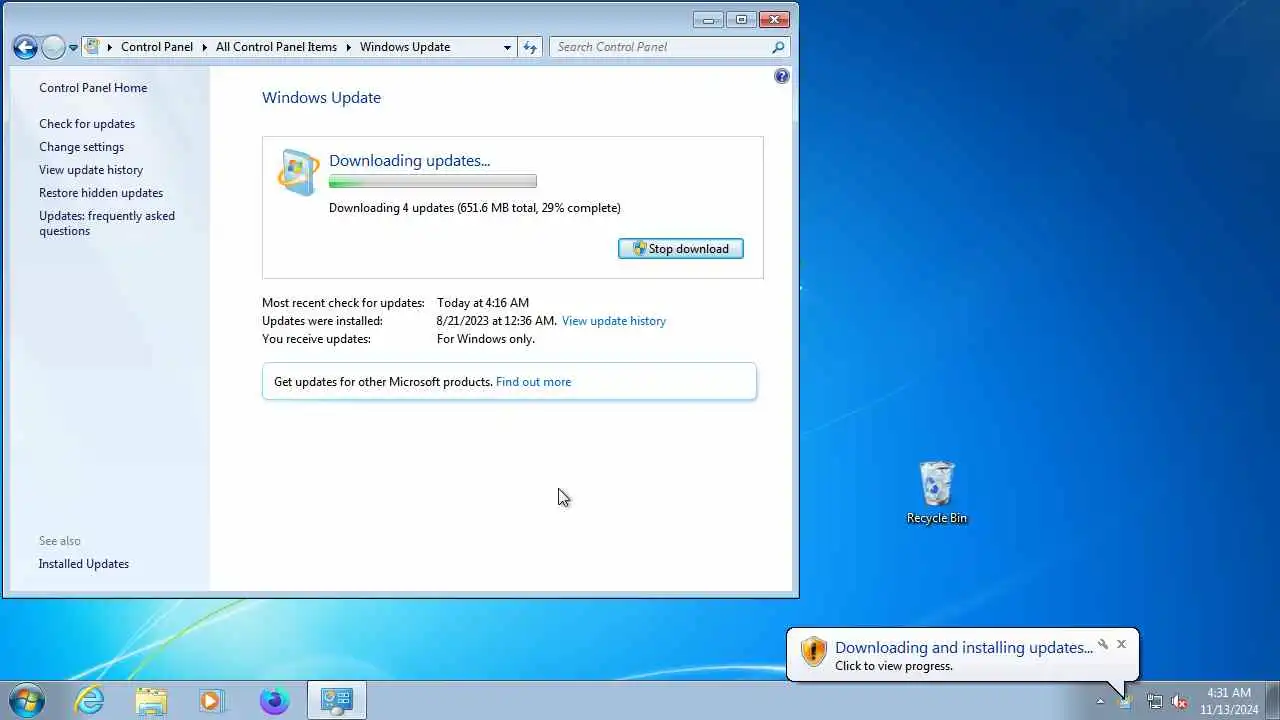Viewport: 1280px width, 720px height.
Task: Open the recent pages dropdown arrow
Action: click(x=73, y=48)
